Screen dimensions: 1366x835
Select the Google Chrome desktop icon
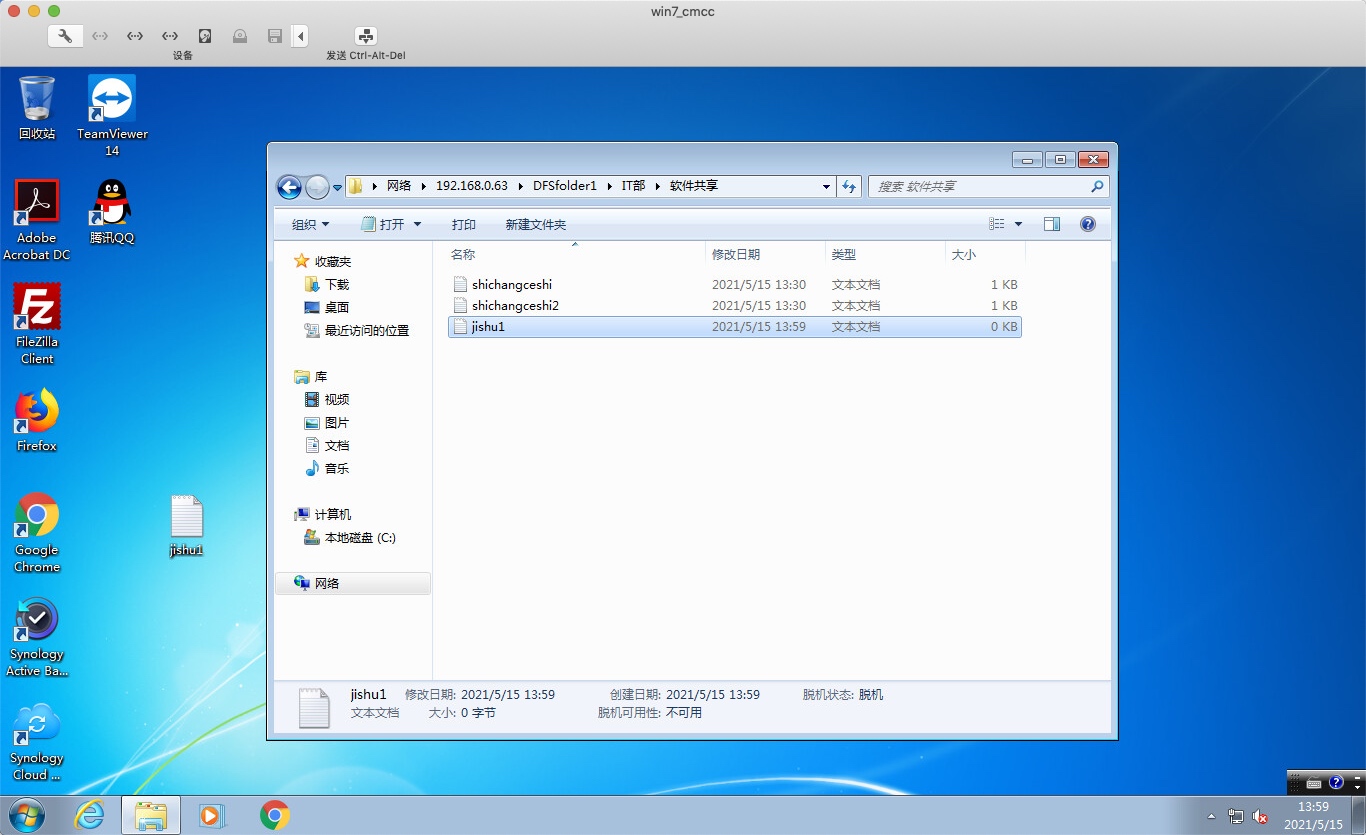click(x=37, y=532)
